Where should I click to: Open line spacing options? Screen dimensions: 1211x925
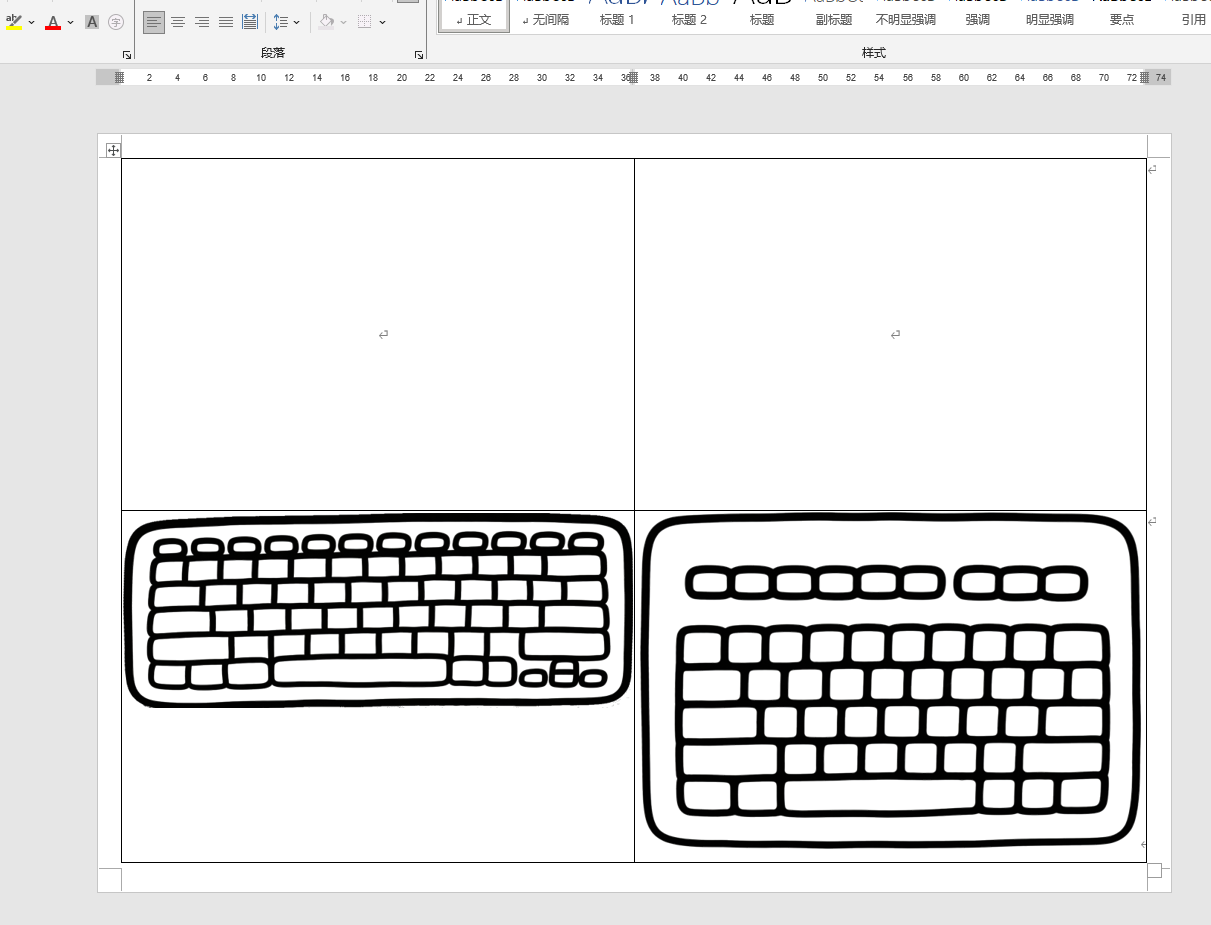click(286, 22)
